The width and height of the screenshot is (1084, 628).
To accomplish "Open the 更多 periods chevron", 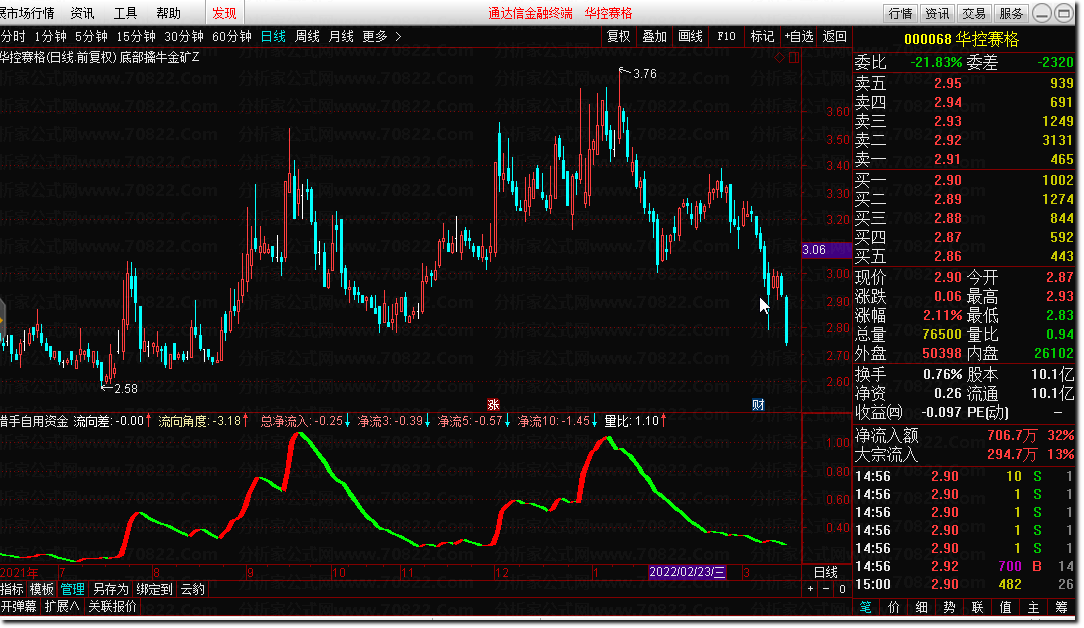I will pyautogui.click(x=398, y=36).
